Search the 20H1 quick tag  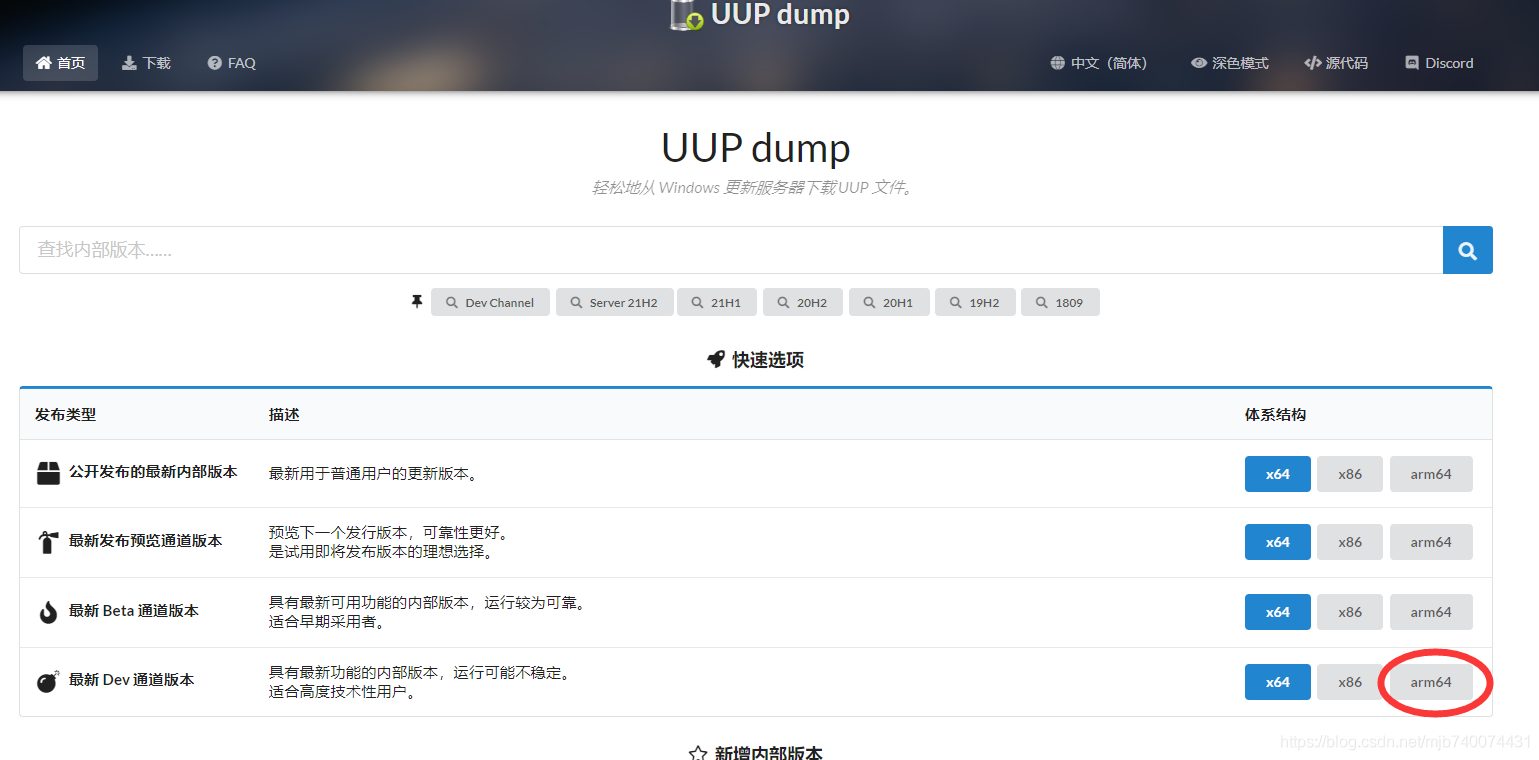[889, 302]
